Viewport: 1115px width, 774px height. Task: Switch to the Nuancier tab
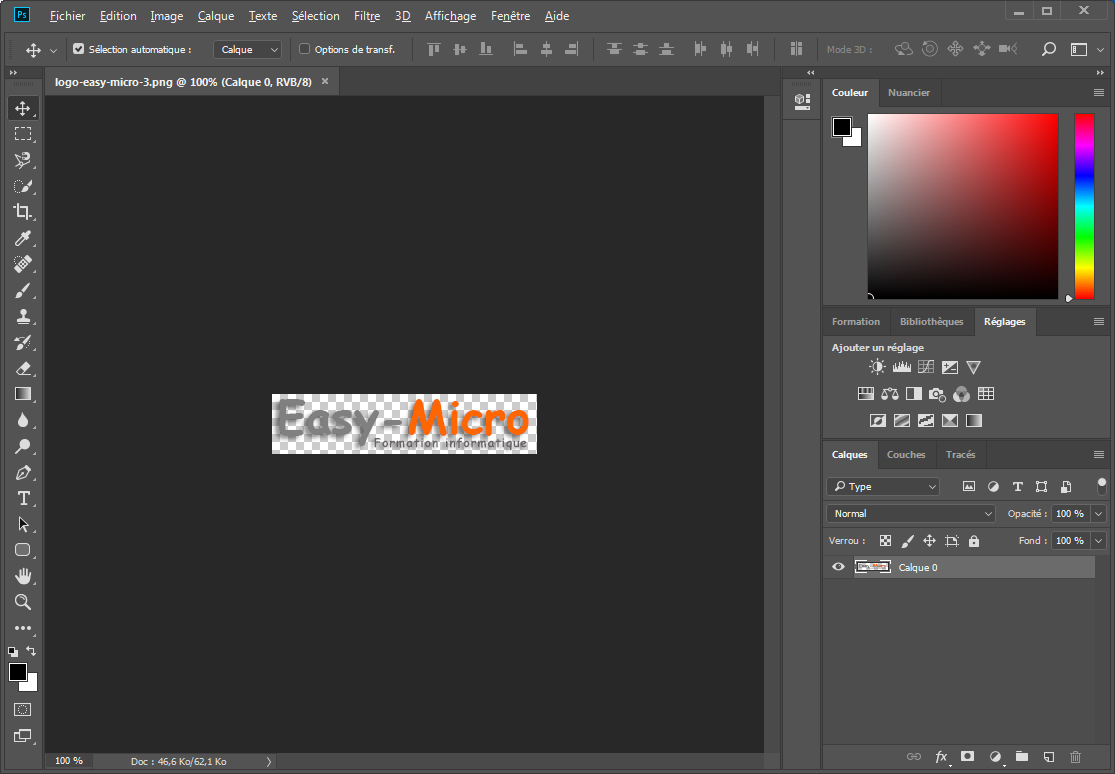(909, 92)
